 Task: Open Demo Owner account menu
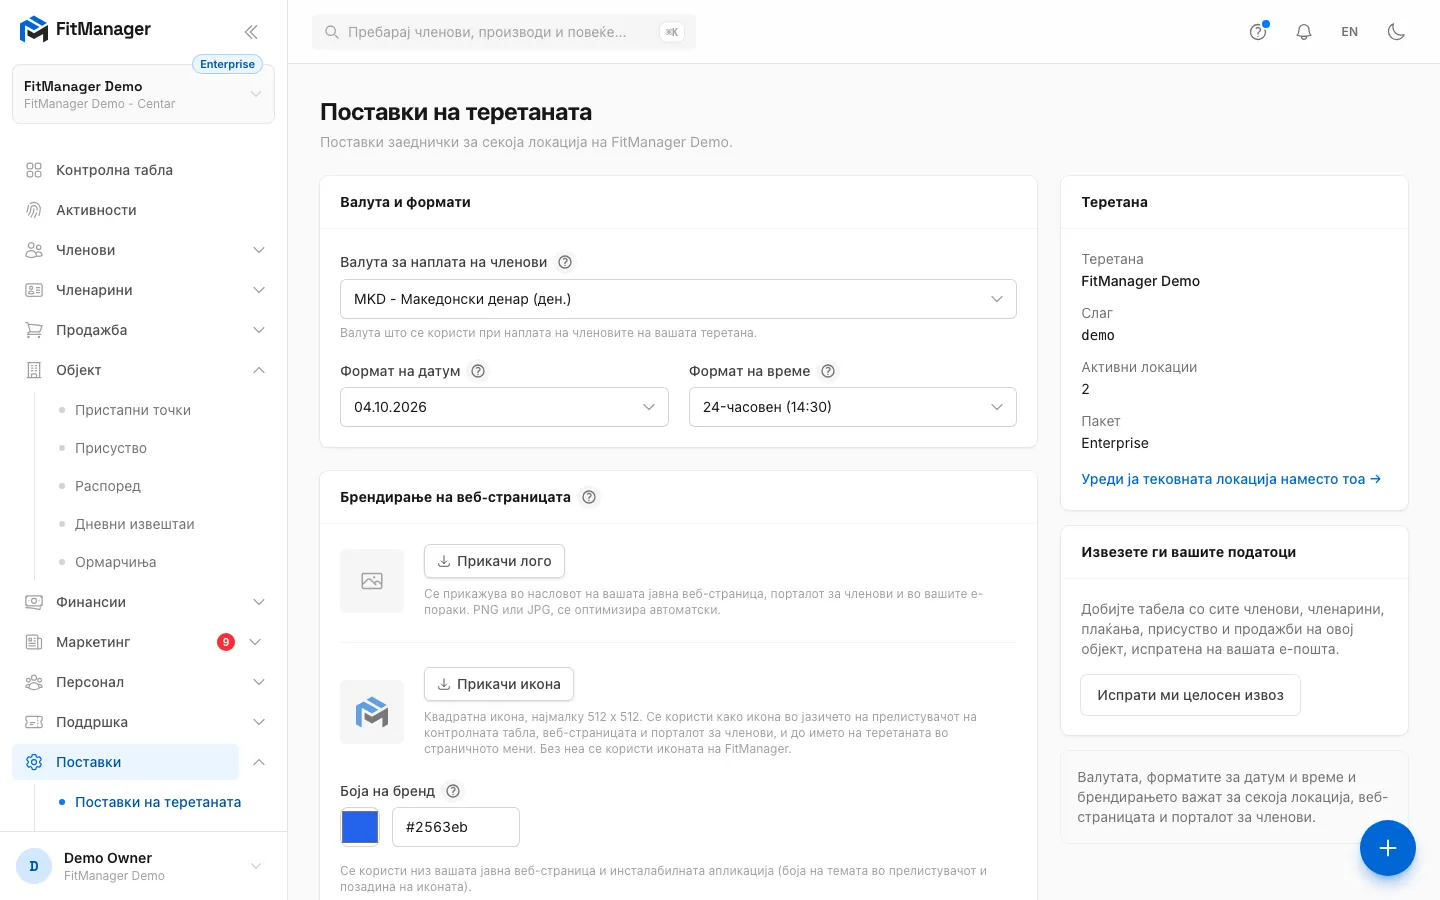[143, 866]
